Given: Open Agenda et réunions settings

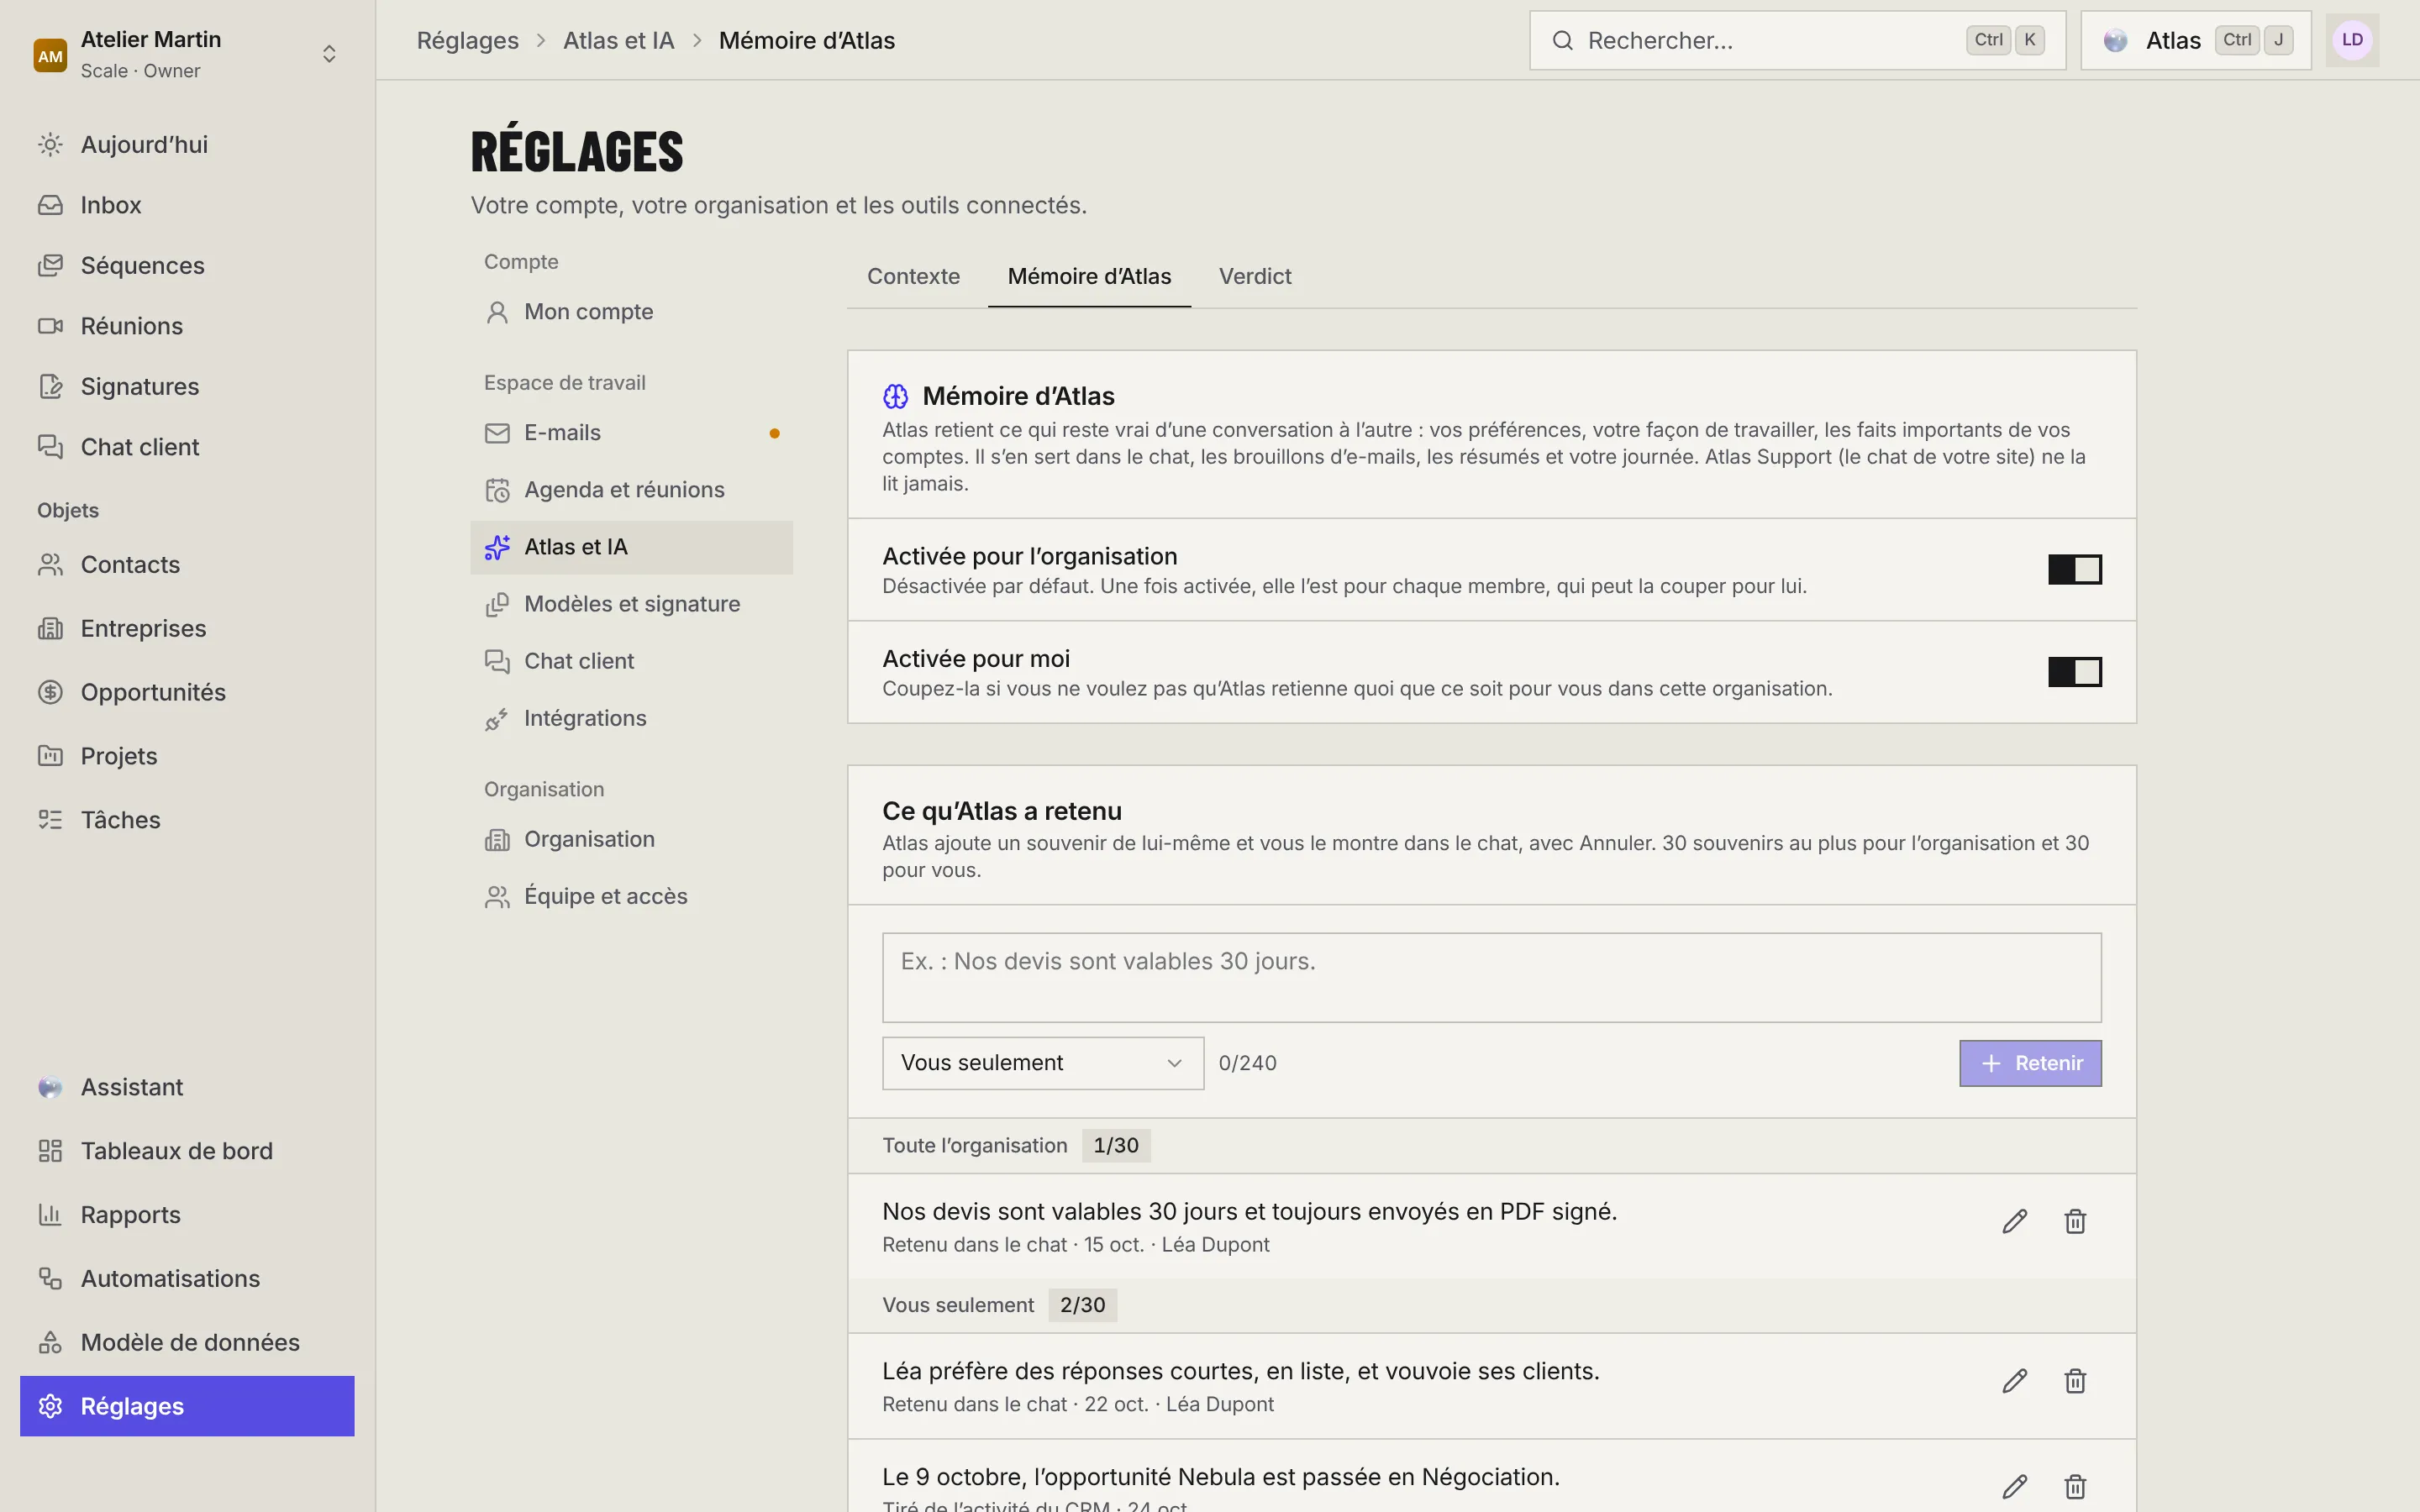Looking at the screenshot, I should click(631, 490).
